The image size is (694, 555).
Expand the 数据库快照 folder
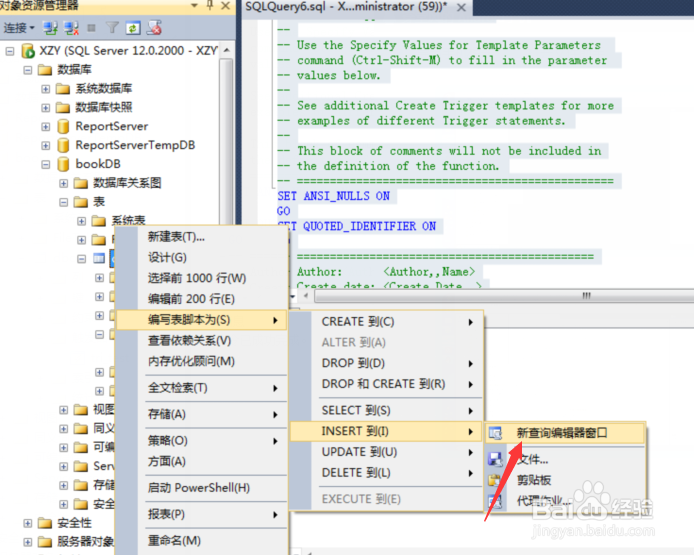pos(46,108)
